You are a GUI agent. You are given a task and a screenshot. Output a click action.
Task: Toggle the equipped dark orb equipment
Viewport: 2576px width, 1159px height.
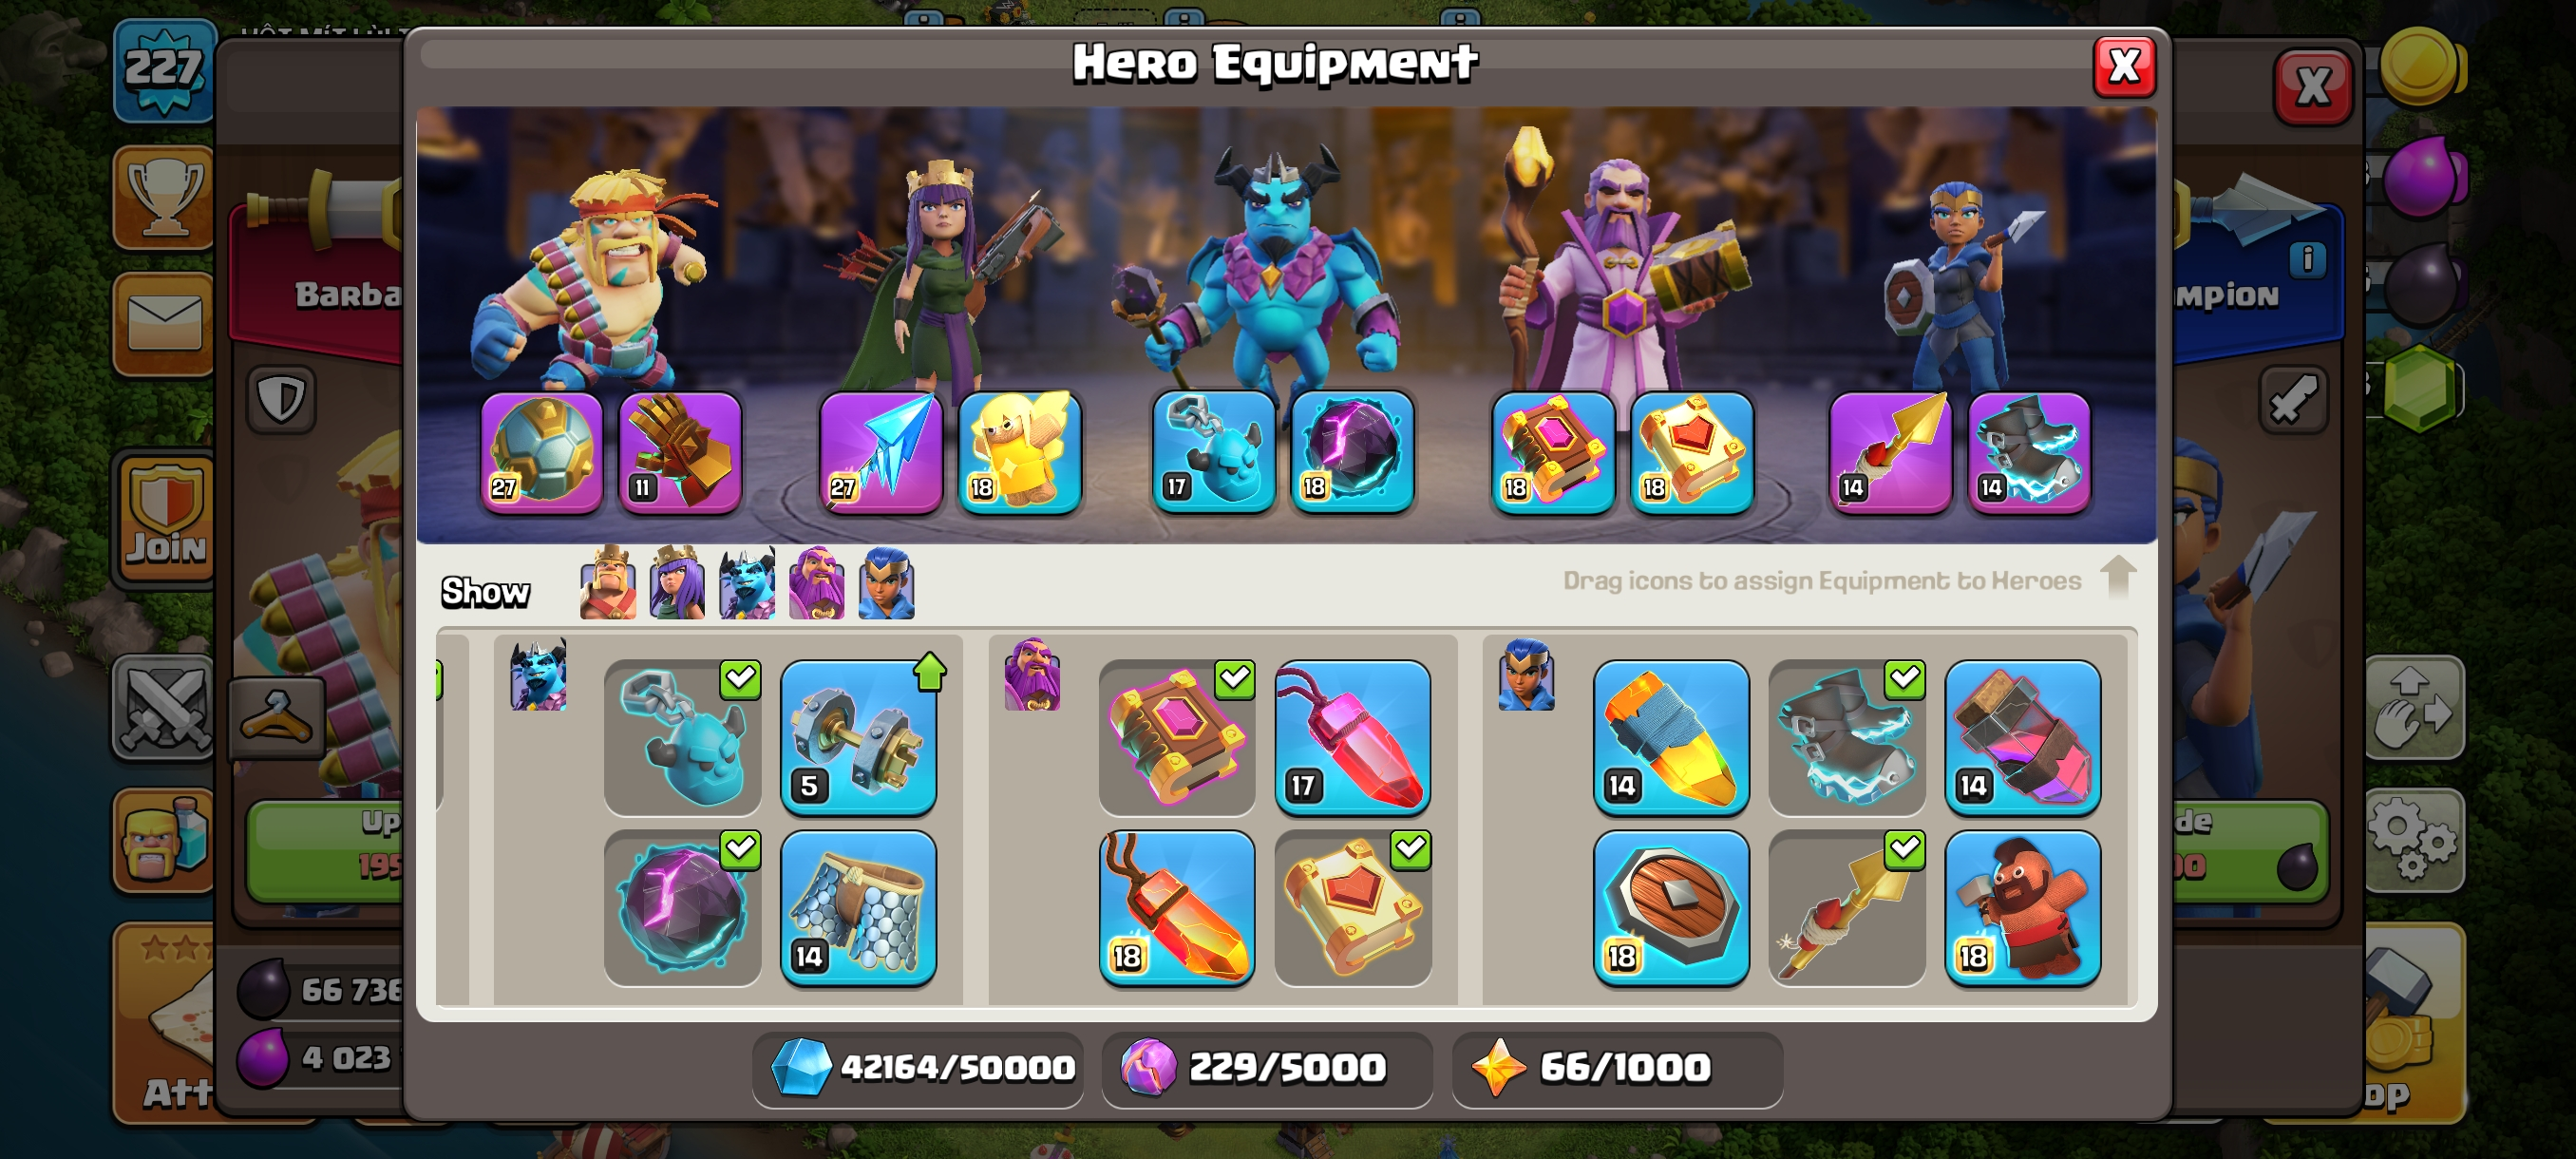[682, 907]
